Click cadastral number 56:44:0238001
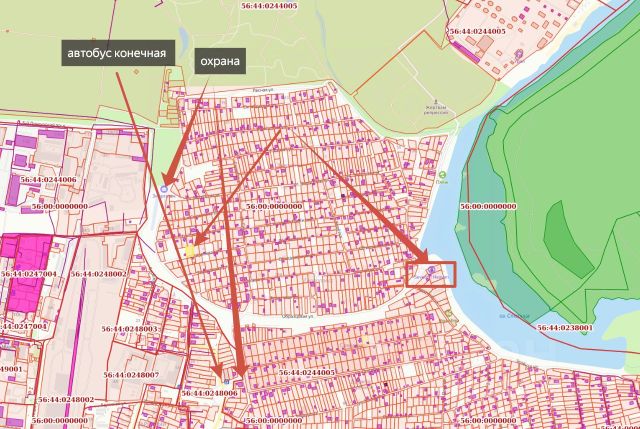The width and height of the screenshot is (640, 429). tap(565, 327)
